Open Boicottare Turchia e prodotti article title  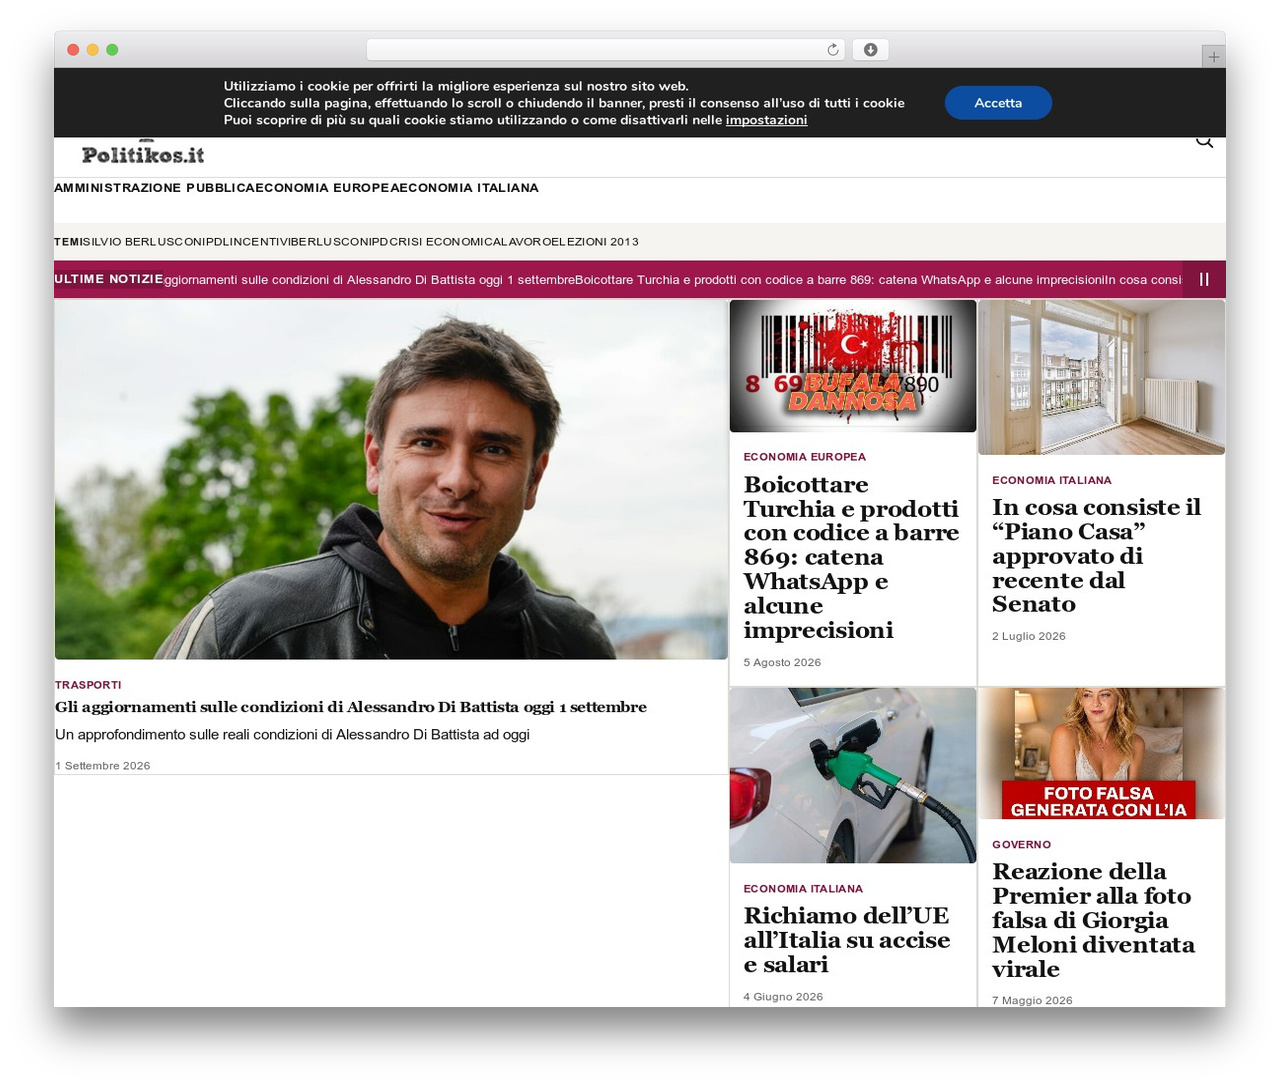click(851, 557)
